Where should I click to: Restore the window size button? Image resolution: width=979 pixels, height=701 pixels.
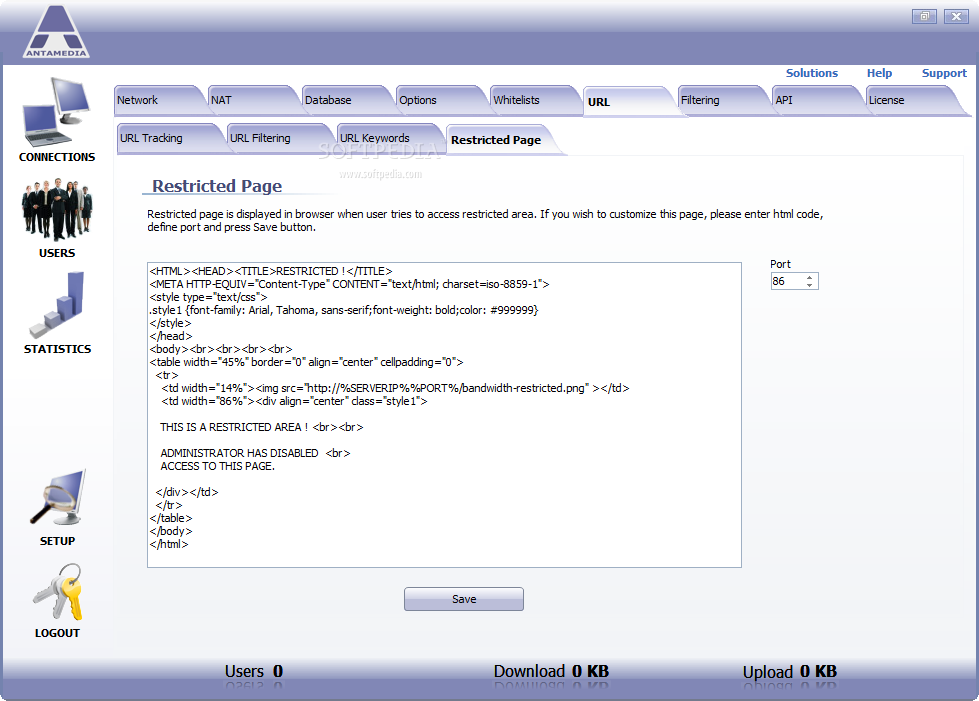coord(924,16)
